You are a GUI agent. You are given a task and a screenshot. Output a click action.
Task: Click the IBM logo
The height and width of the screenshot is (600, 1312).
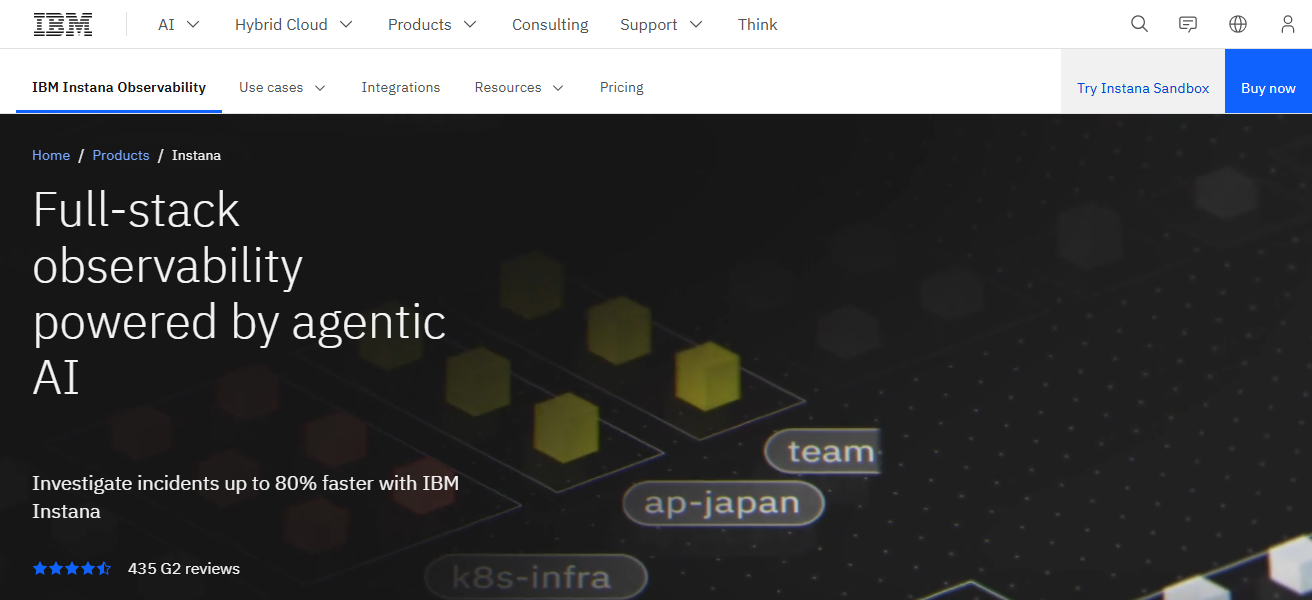pos(63,24)
